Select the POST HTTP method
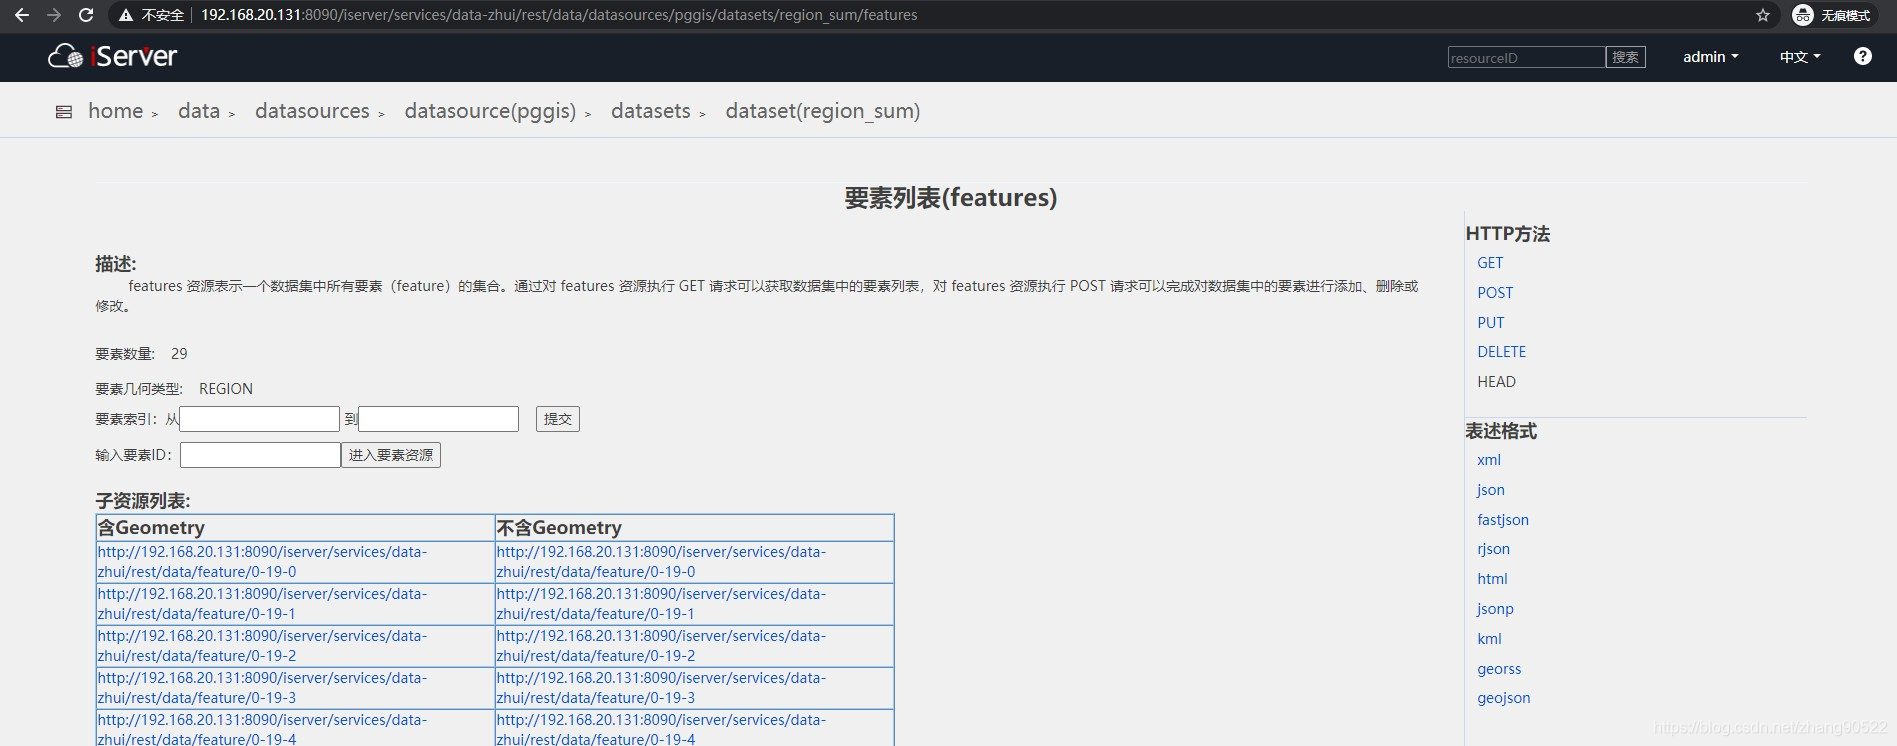Screen dimensions: 1897x746 point(1495,293)
